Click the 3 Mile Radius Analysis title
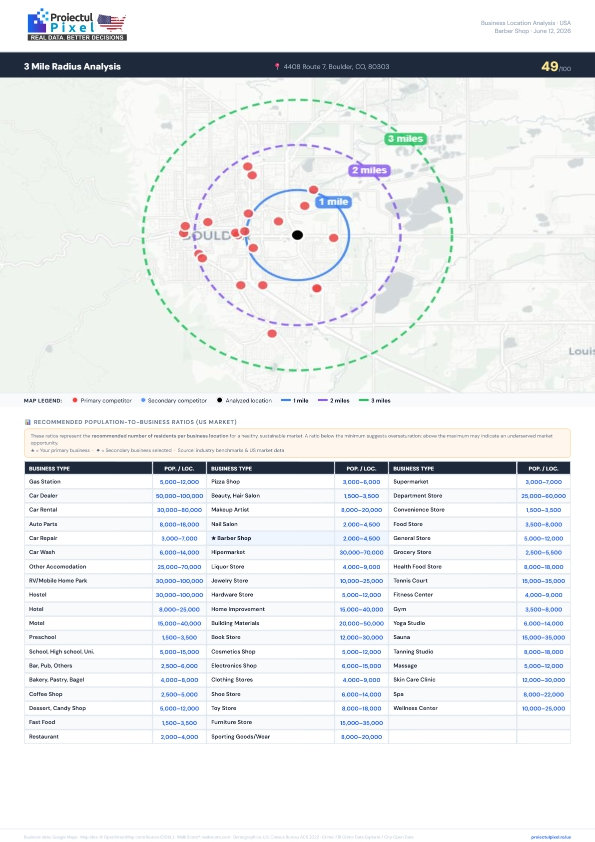This screenshot has width=595, height=842. coord(72,67)
